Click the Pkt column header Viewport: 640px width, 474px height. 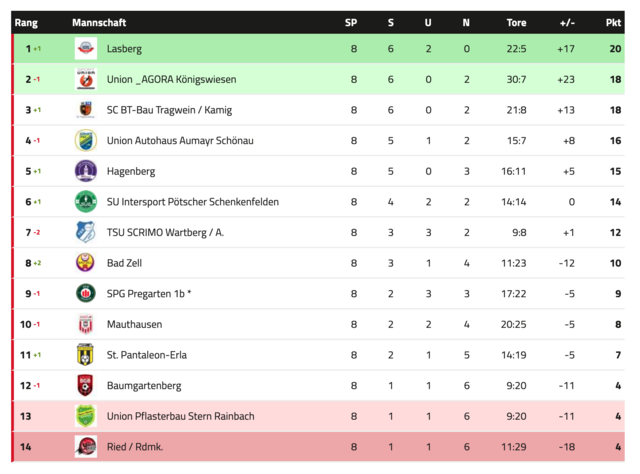(613, 22)
